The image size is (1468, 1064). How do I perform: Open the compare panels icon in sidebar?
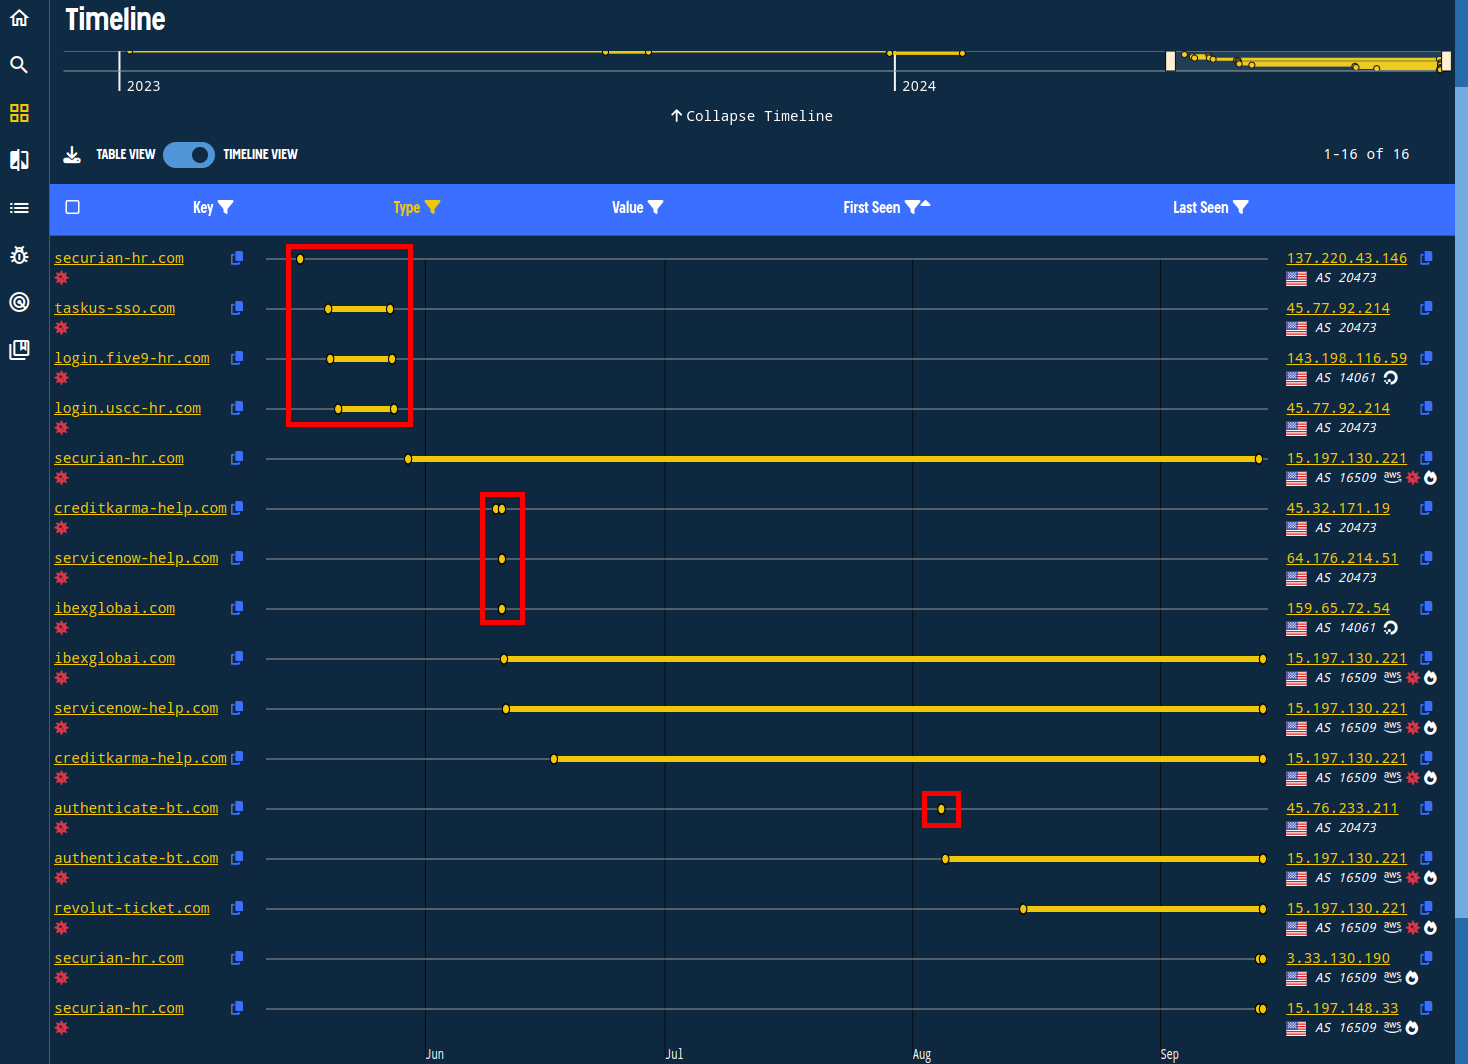coord(19,160)
